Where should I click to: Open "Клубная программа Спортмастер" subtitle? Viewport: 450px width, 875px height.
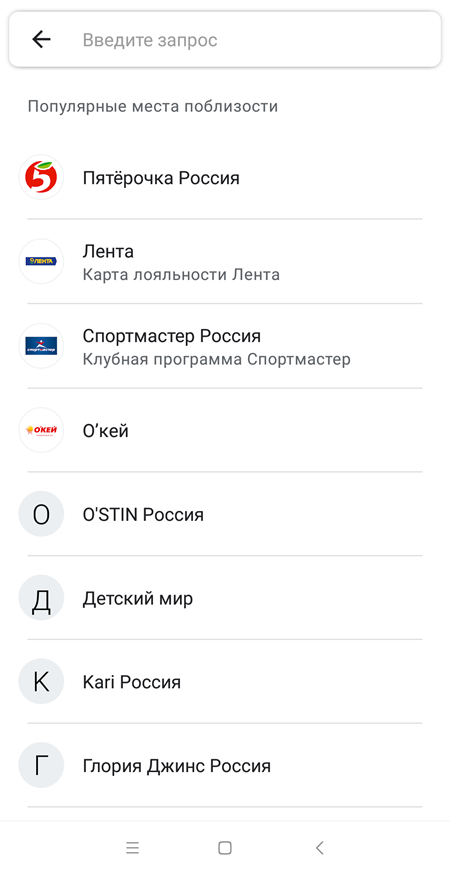pos(217,359)
